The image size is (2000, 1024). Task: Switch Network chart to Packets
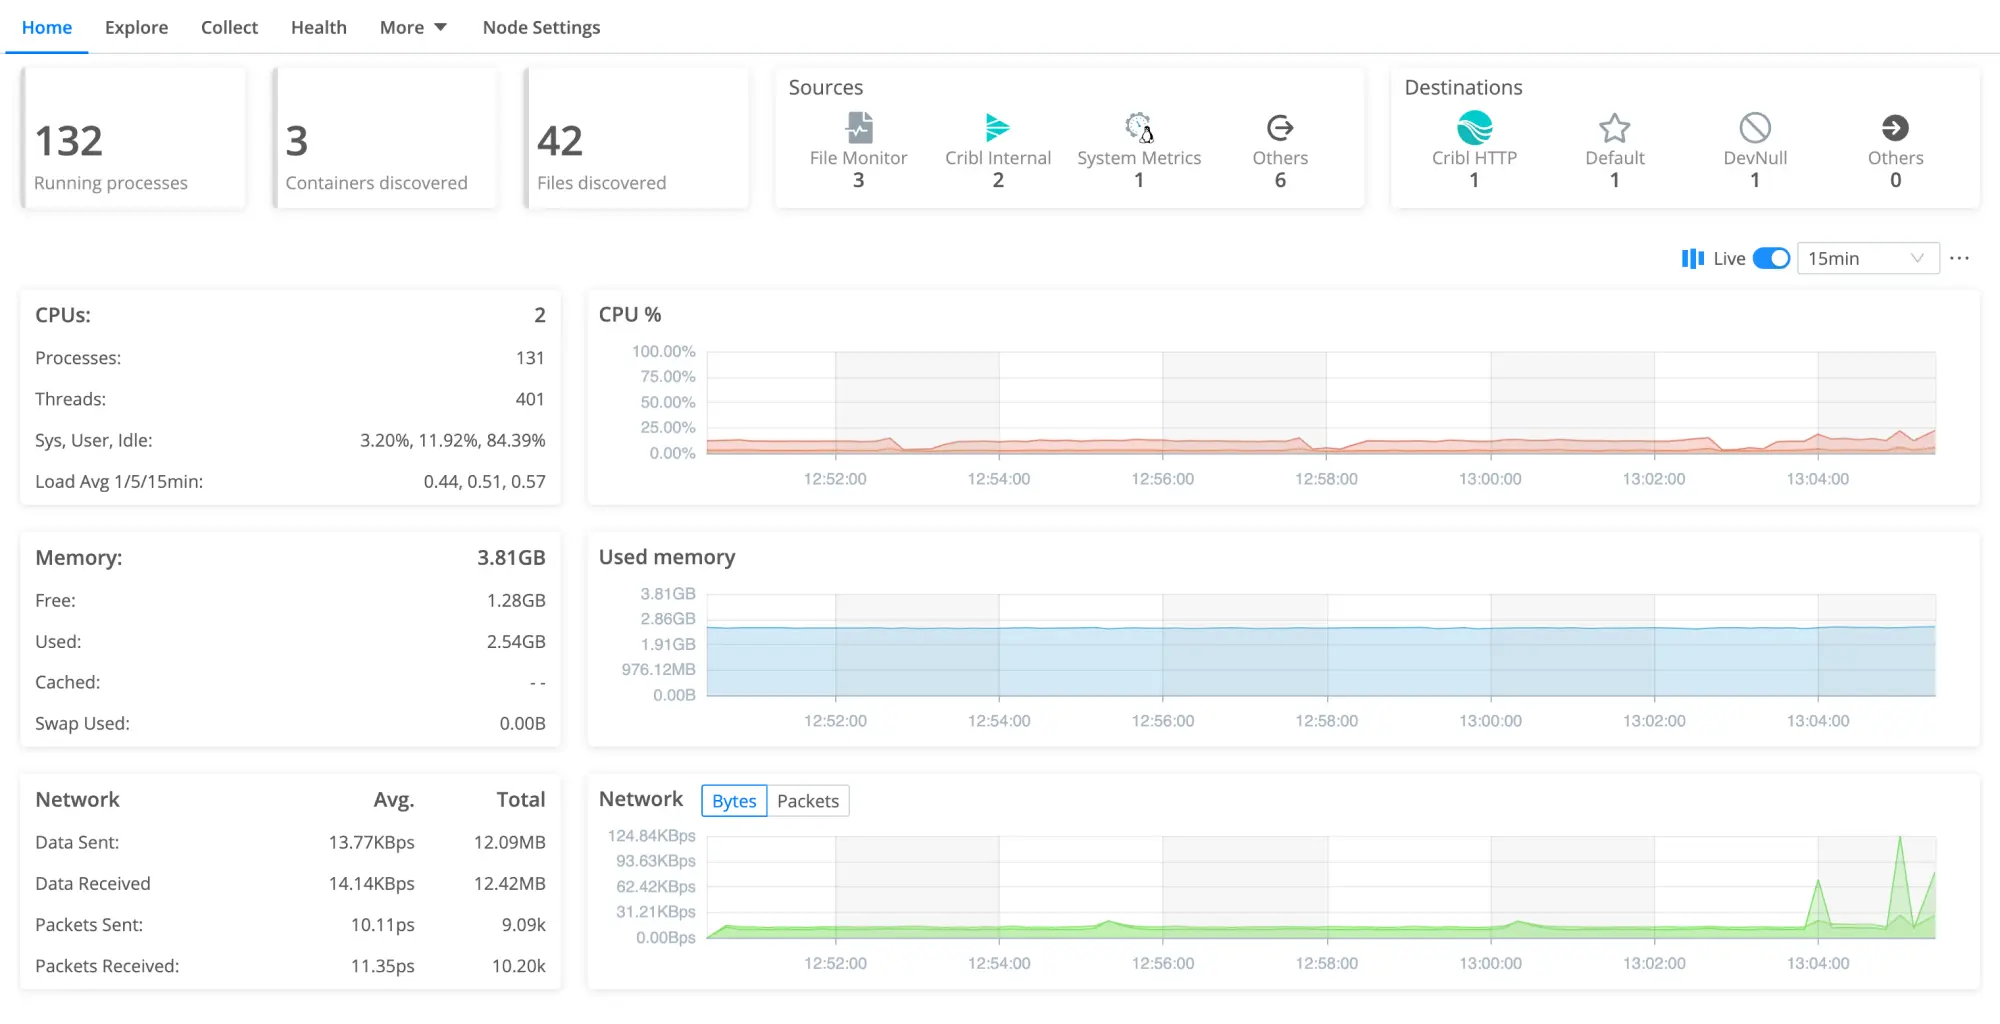click(x=807, y=801)
